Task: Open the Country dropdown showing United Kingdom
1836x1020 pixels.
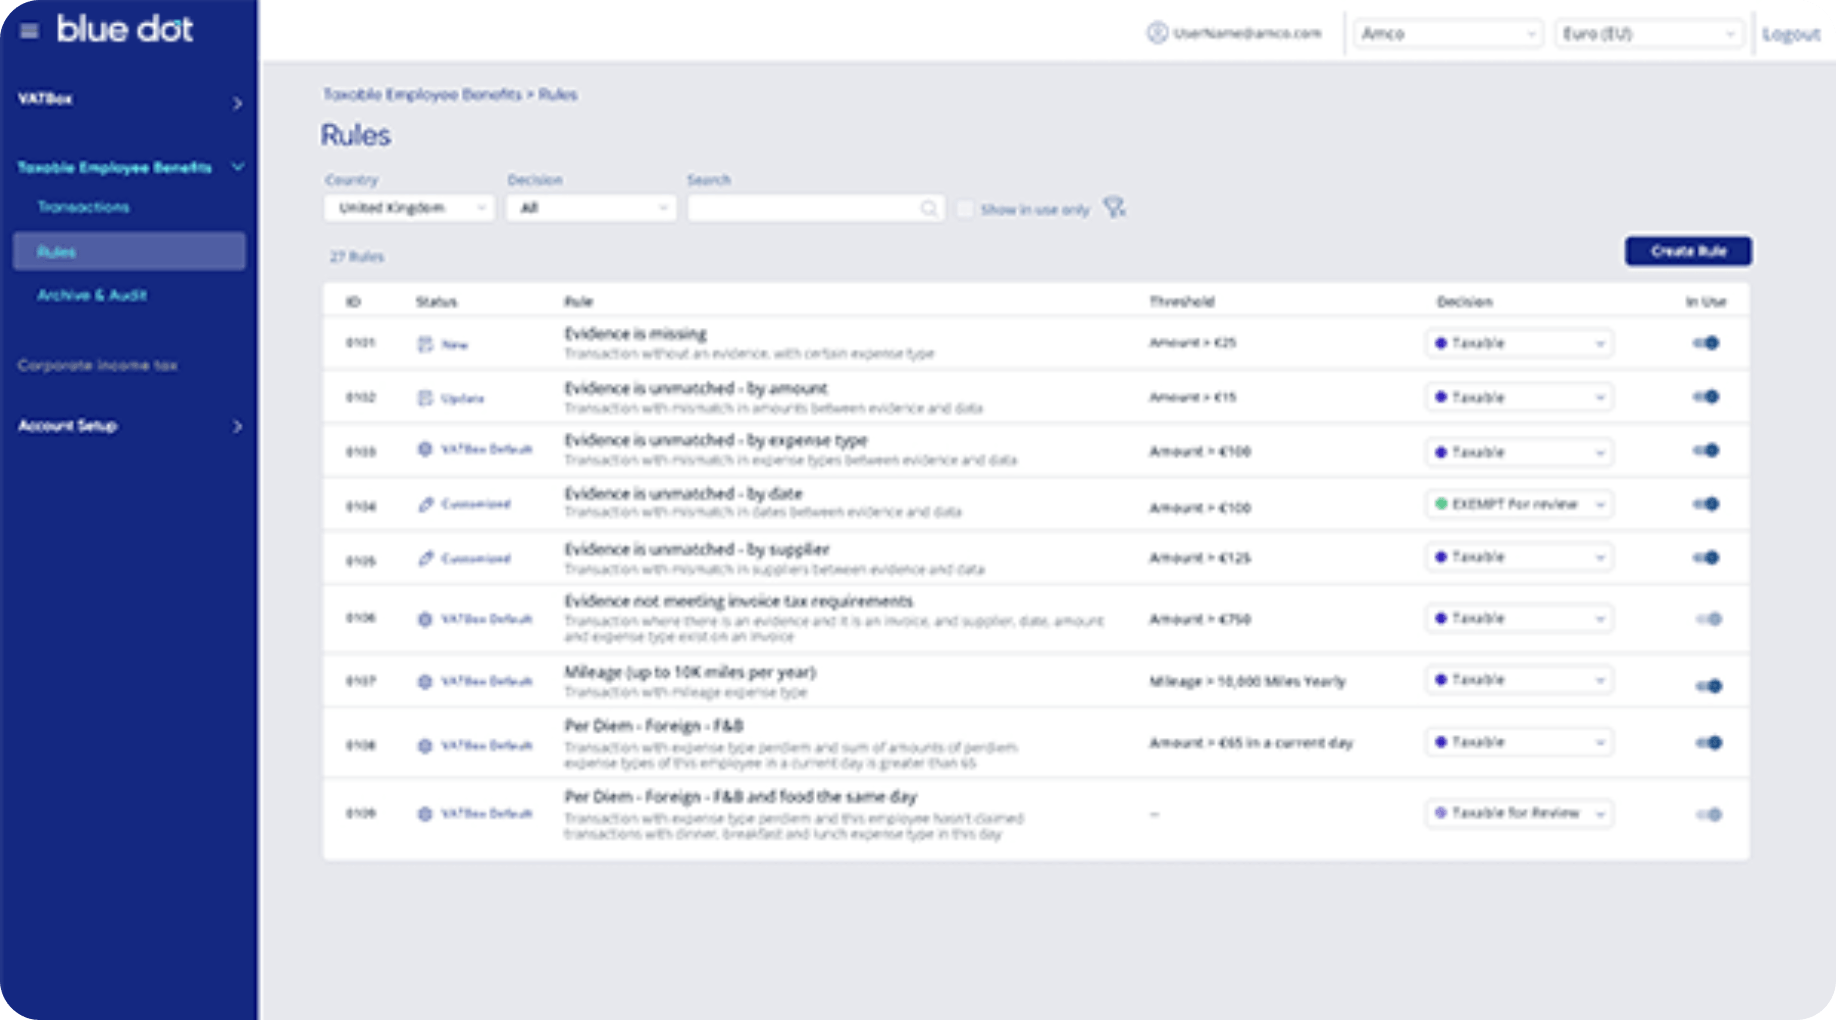Action: (408, 208)
